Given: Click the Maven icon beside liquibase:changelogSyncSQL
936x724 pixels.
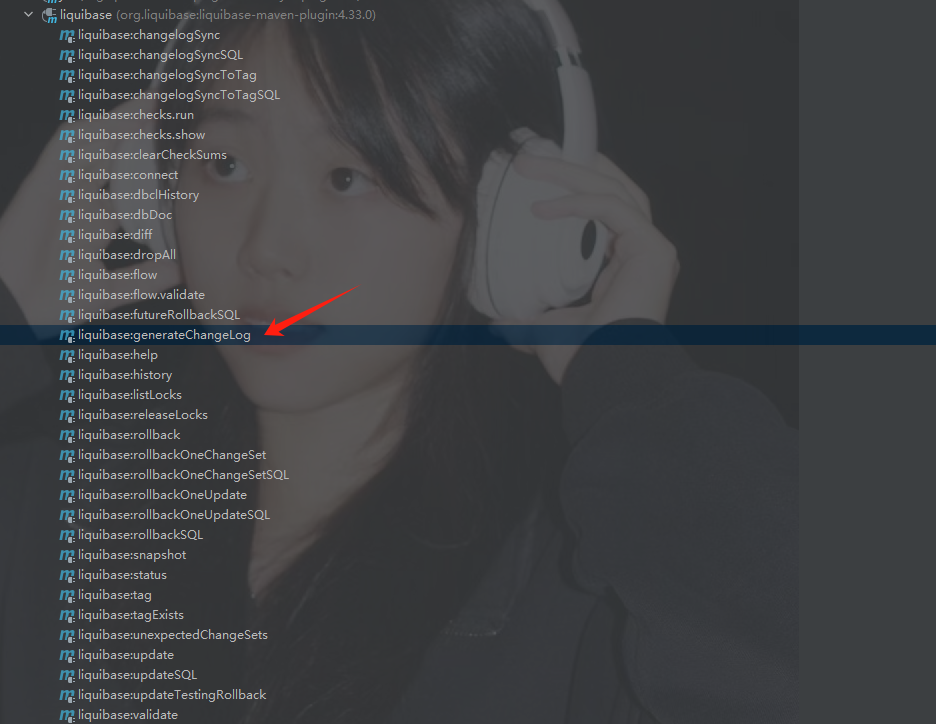Looking at the screenshot, I should coord(67,56).
